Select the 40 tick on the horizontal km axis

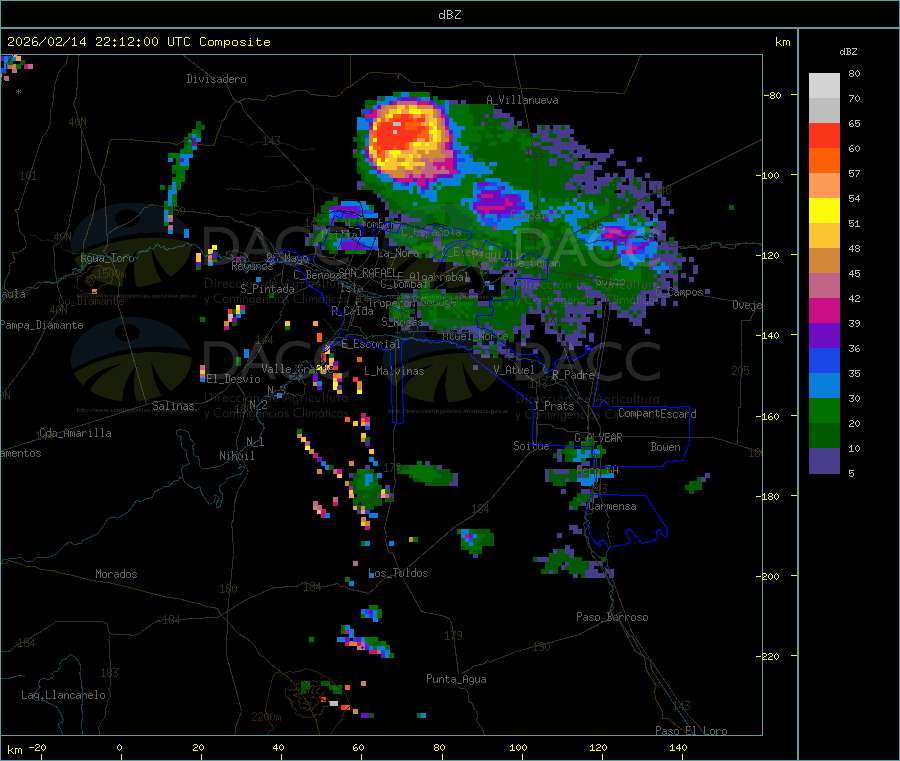(x=278, y=747)
